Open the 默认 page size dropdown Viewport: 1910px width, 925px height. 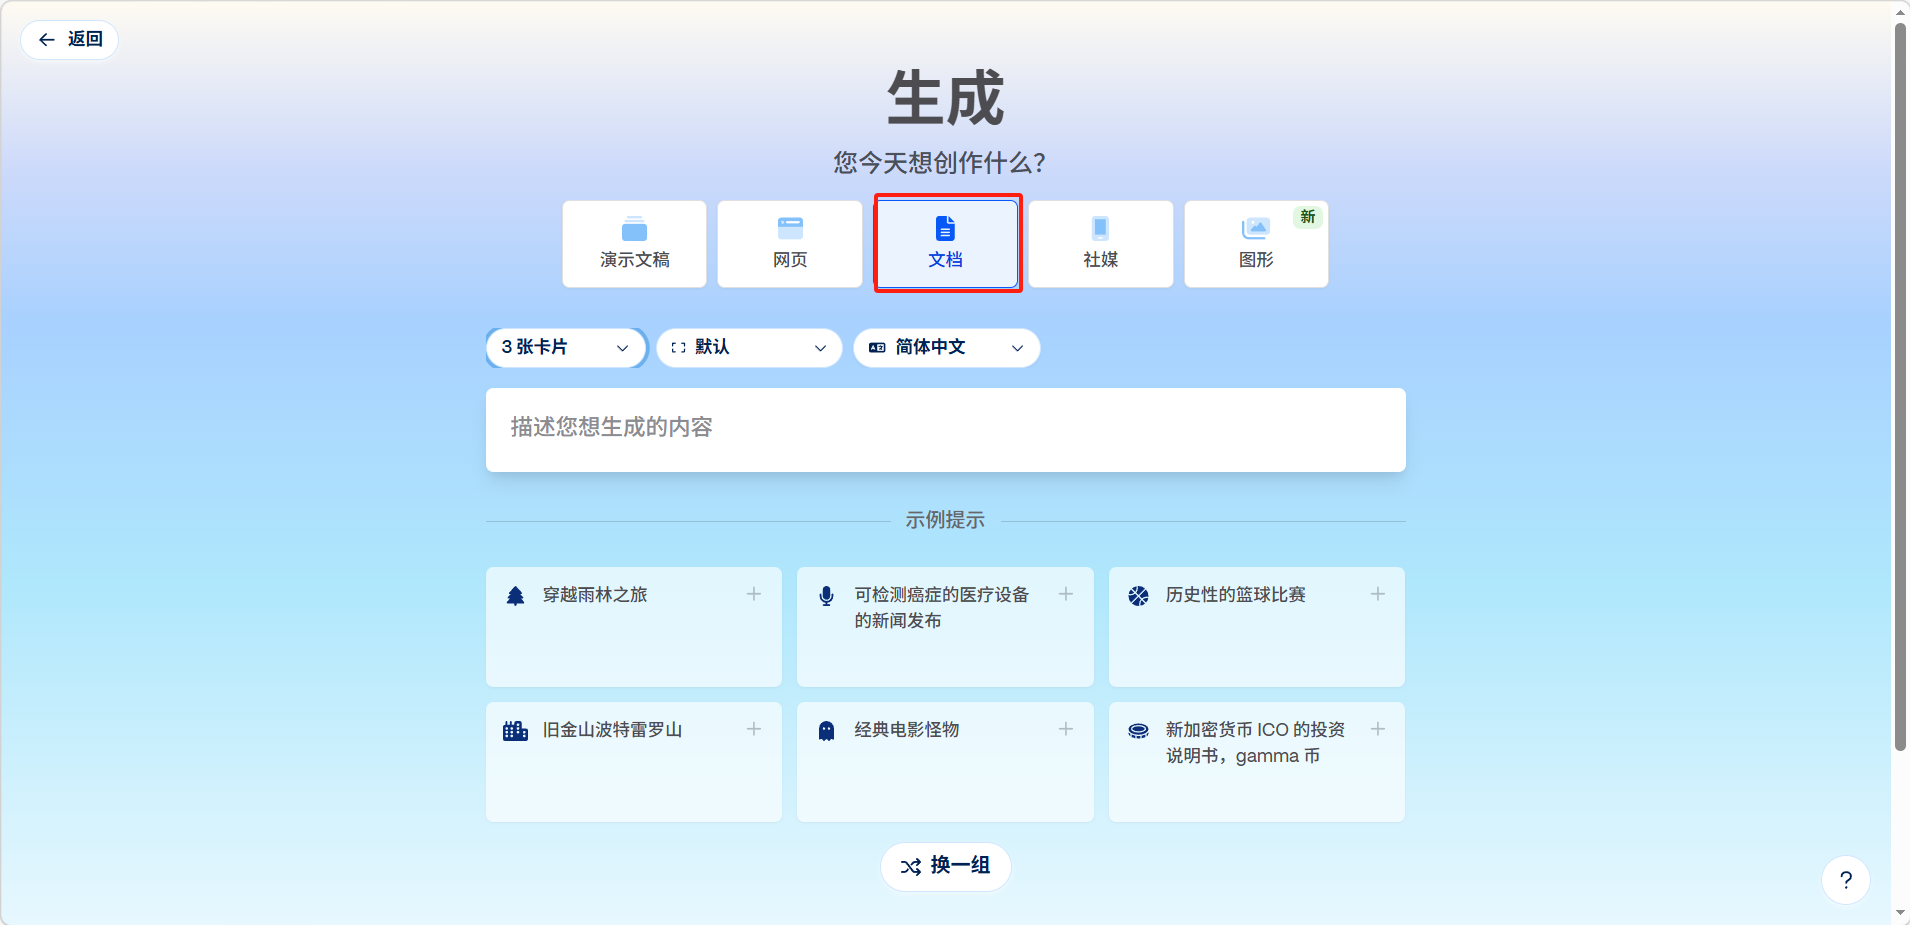point(749,348)
